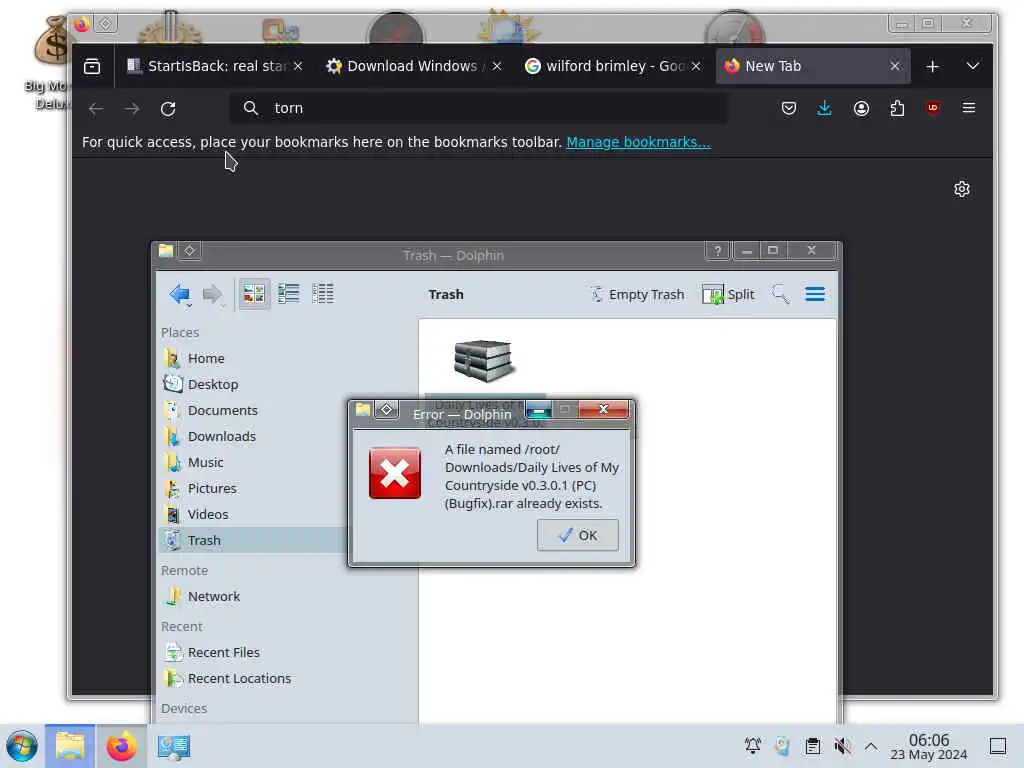
Task: Close the New Tab tab
Action: pyautogui.click(x=895, y=66)
